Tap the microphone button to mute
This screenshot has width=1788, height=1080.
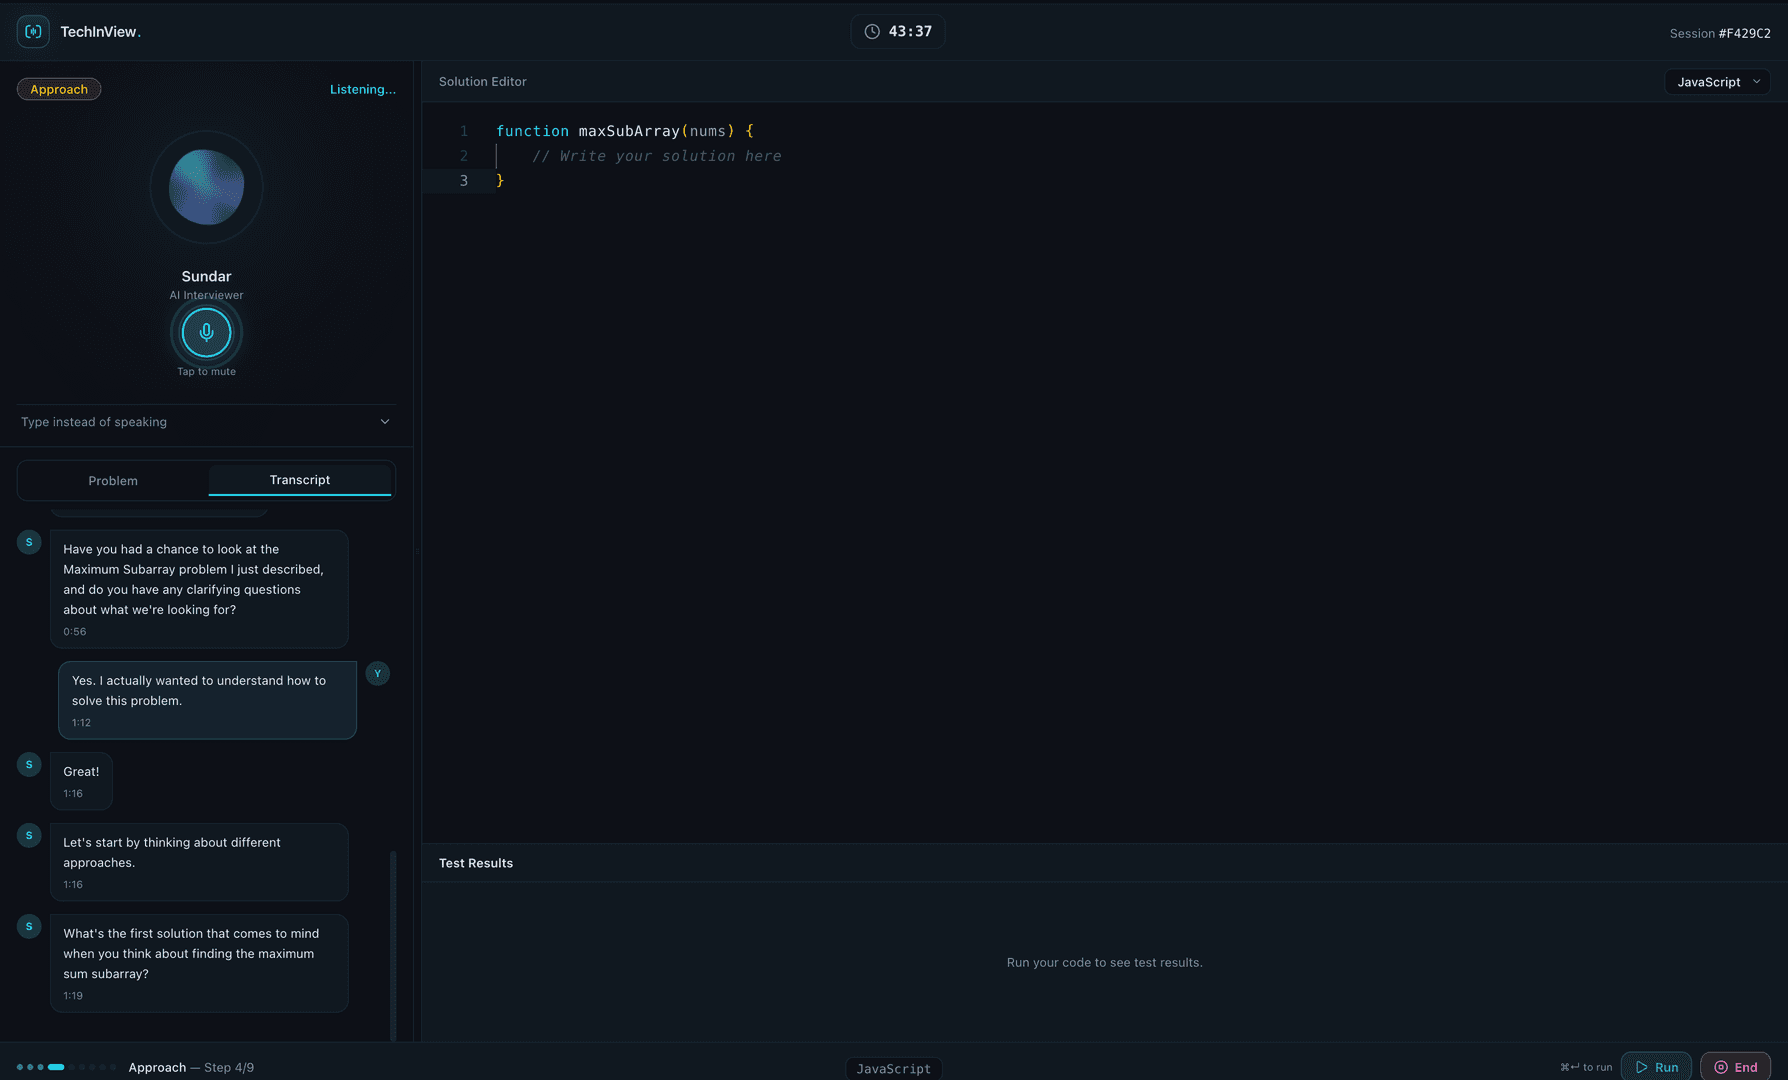(206, 332)
